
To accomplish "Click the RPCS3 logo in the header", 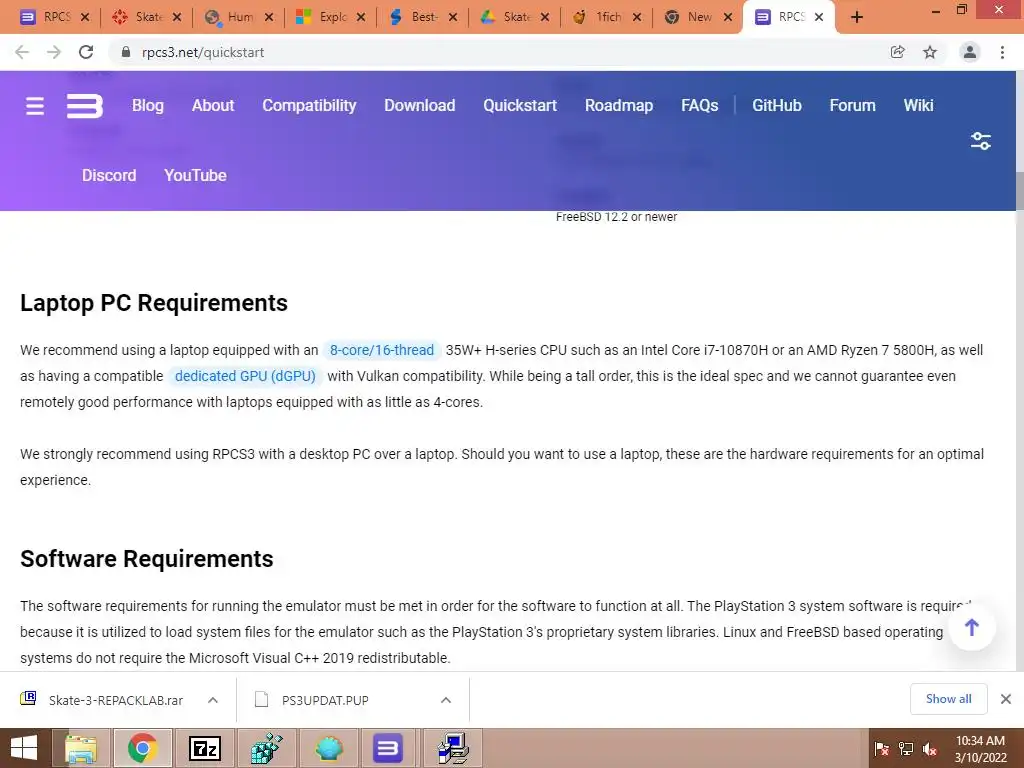I will click(85, 106).
